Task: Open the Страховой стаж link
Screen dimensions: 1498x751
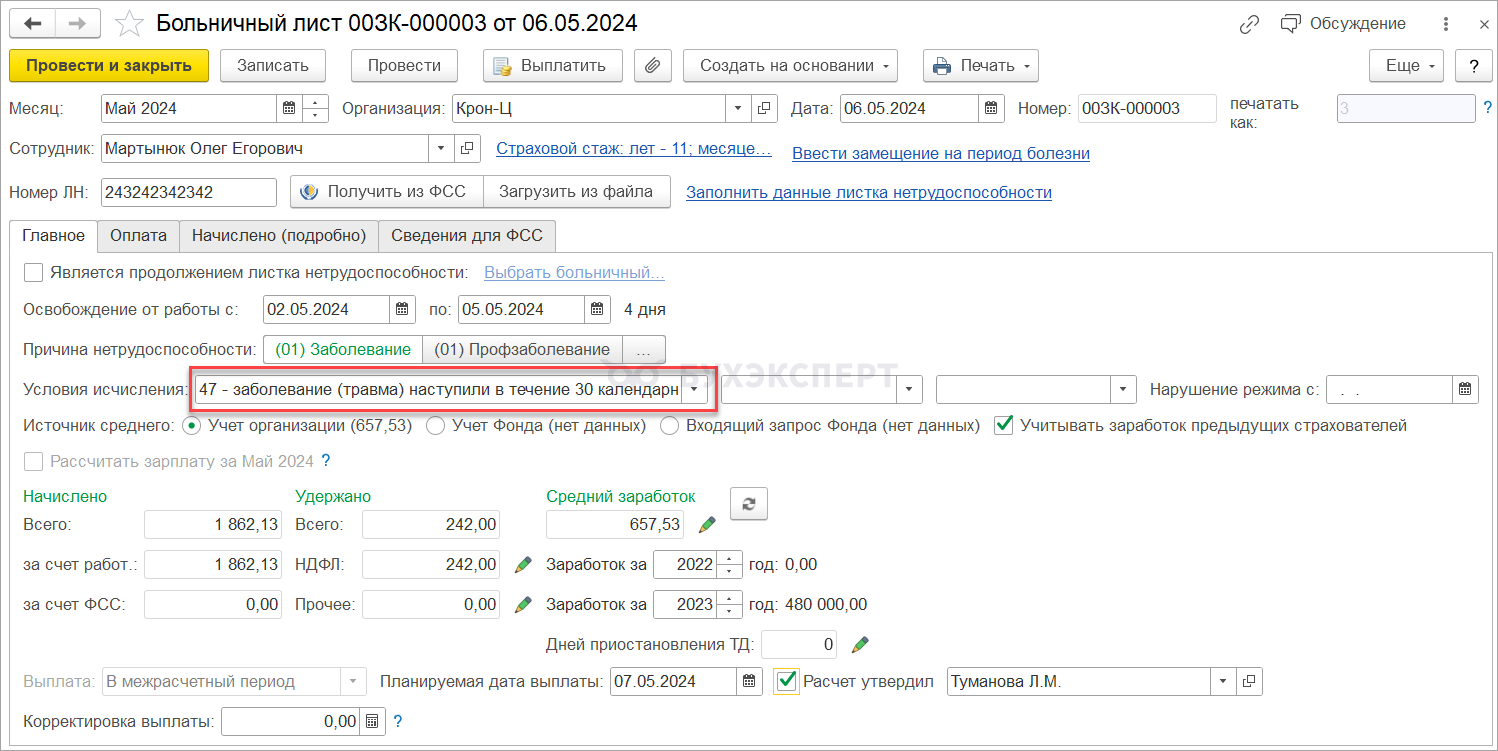Action: tap(634, 149)
